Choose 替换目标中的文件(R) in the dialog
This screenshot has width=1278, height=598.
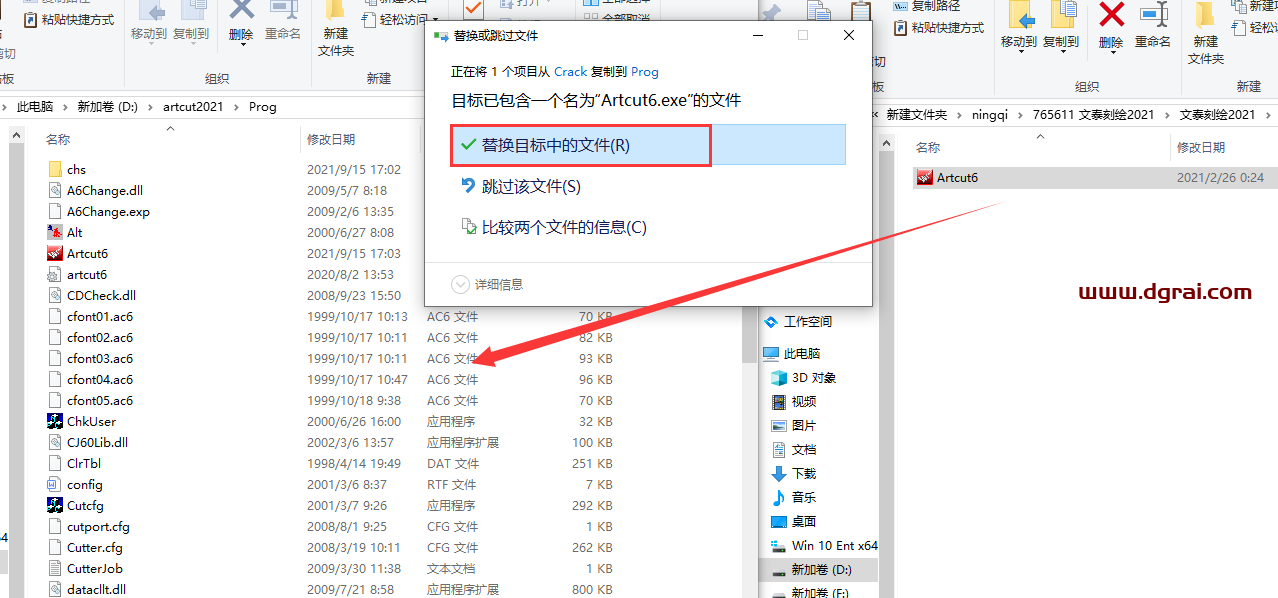[x=648, y=145]
